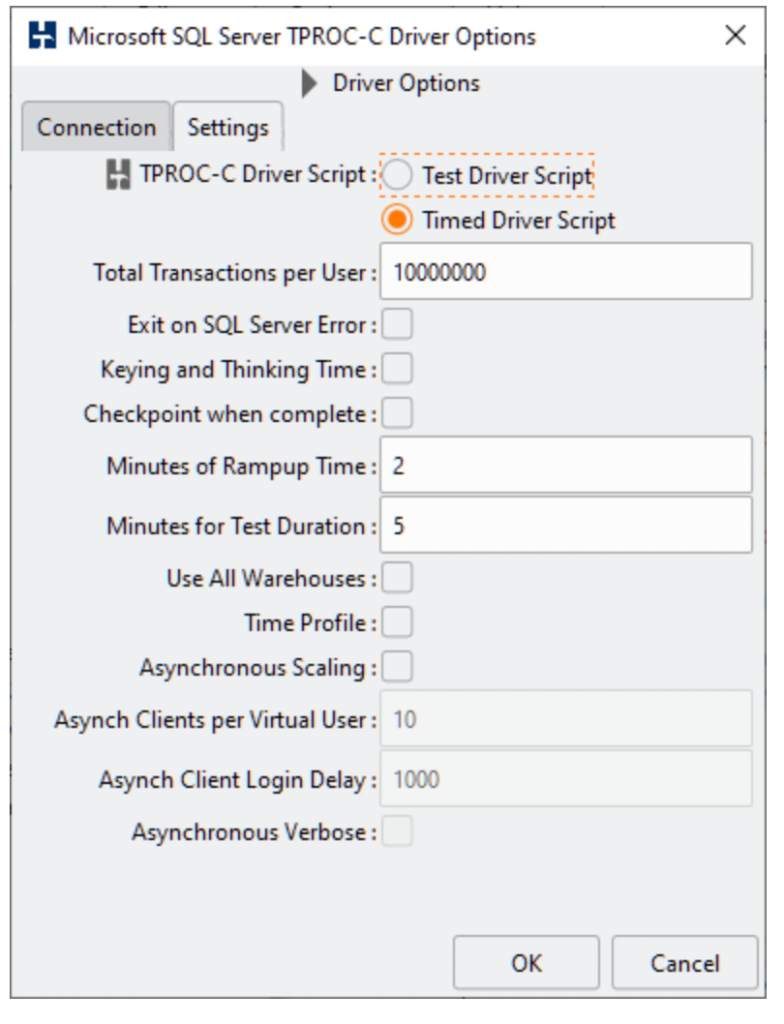The width and height of the screenshot is (784, 1024).
Task: Click the HammerDB icon in title bar
Action: [x=42, y=37]
